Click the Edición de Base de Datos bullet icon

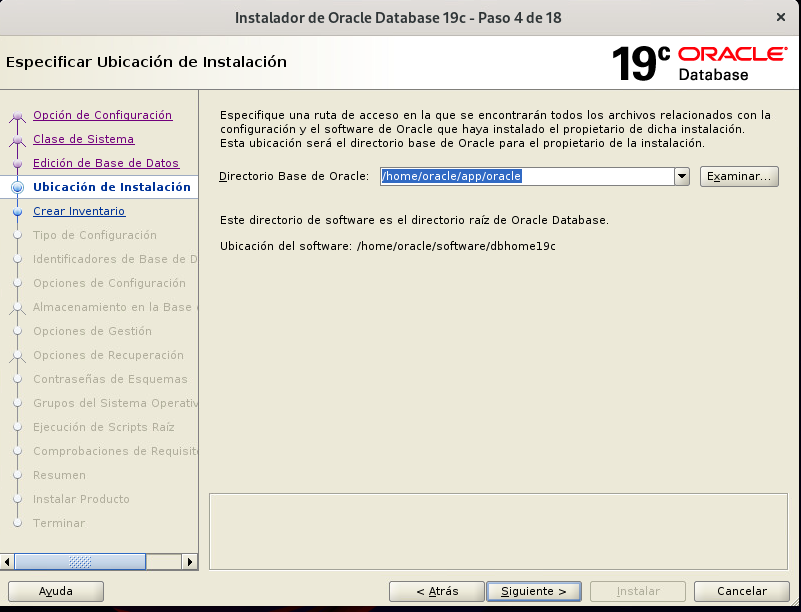click(x=17, y=164)
